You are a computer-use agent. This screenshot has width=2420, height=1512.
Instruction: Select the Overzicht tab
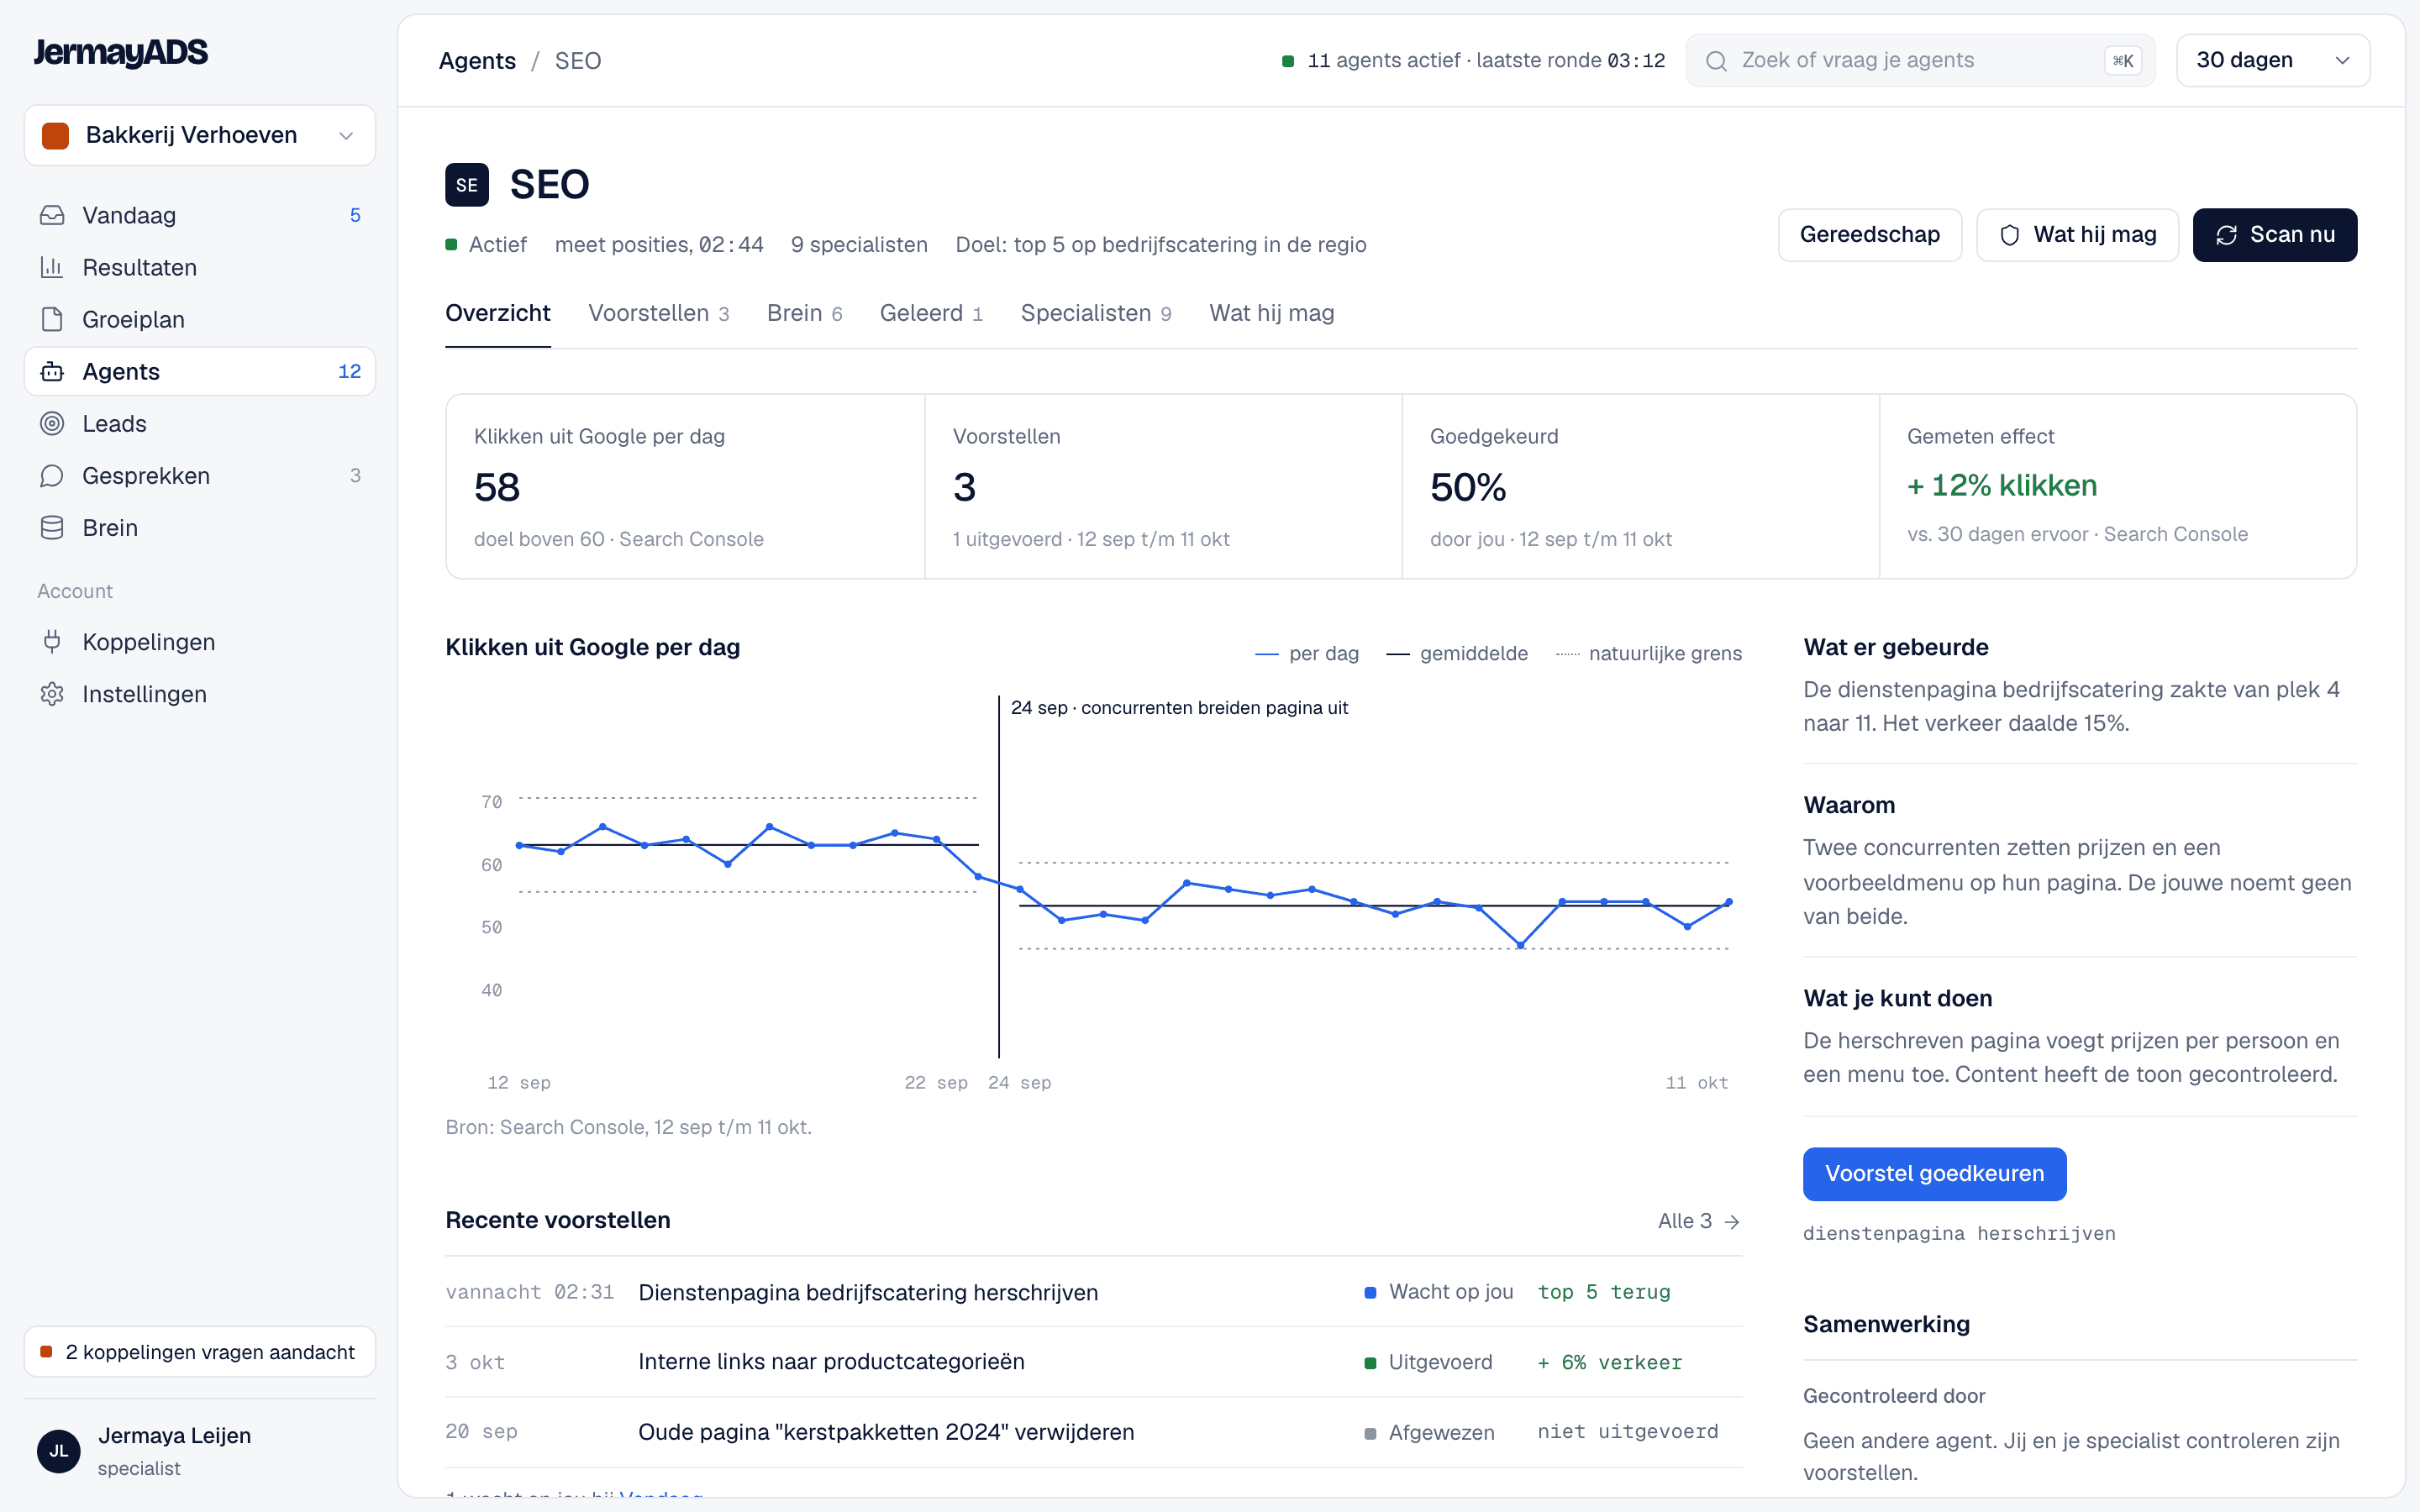[498, 313]
